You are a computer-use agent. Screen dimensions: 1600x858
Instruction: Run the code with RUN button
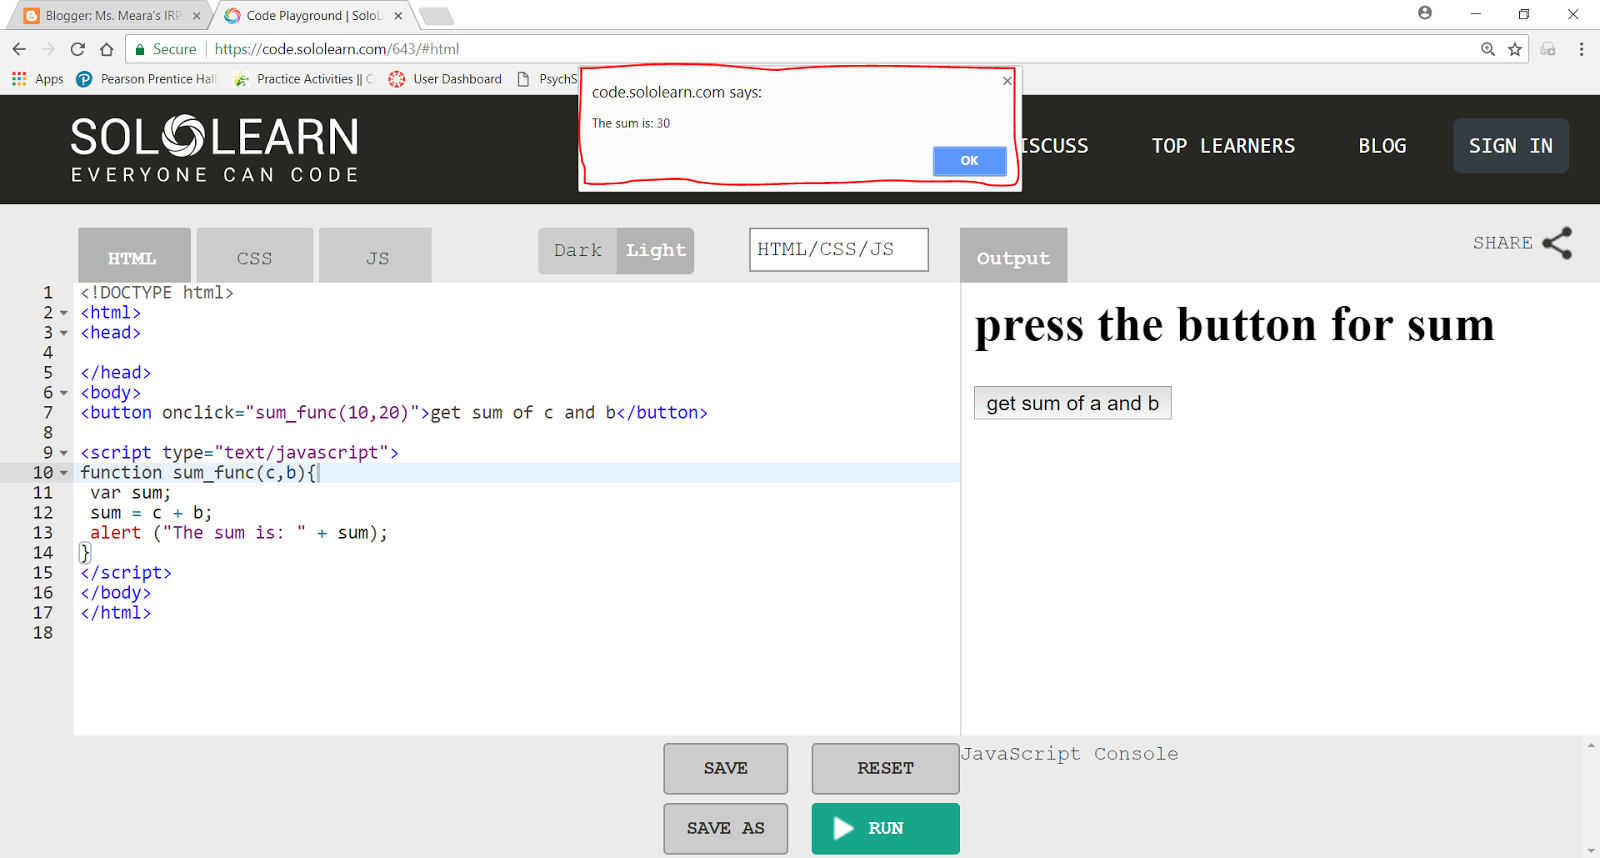click(x=886, y=828)
